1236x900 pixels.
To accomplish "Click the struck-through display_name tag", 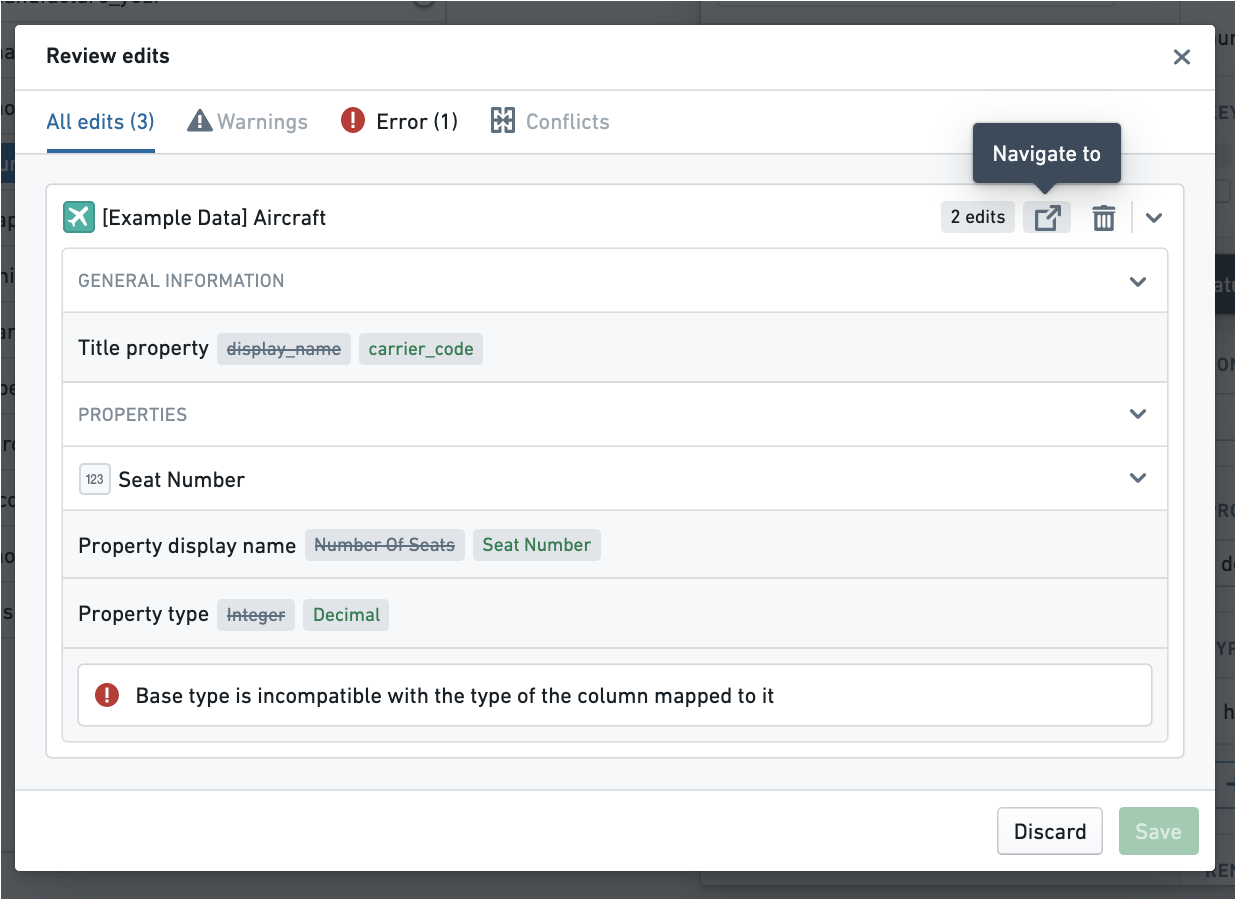I will pos(284,348).
